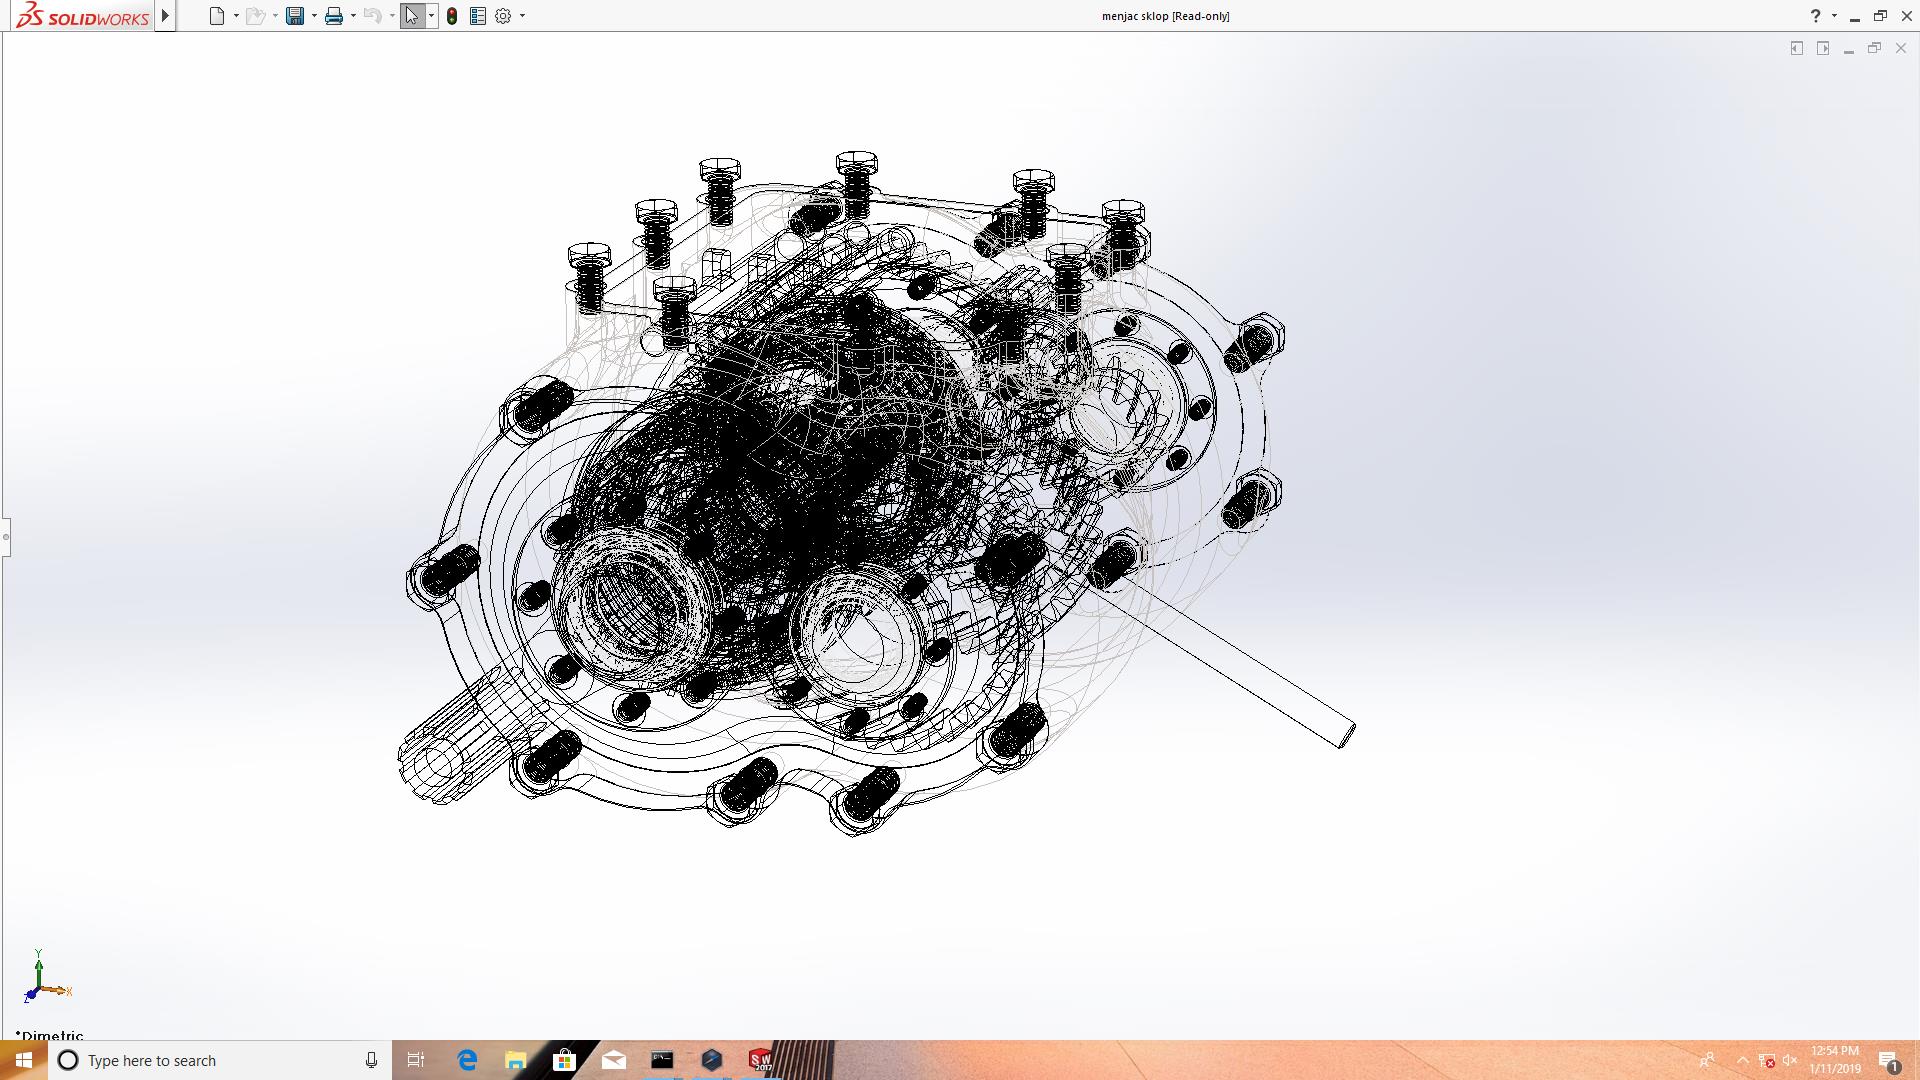
Task: Open the File Properties list icon
Action: point(478,16)
